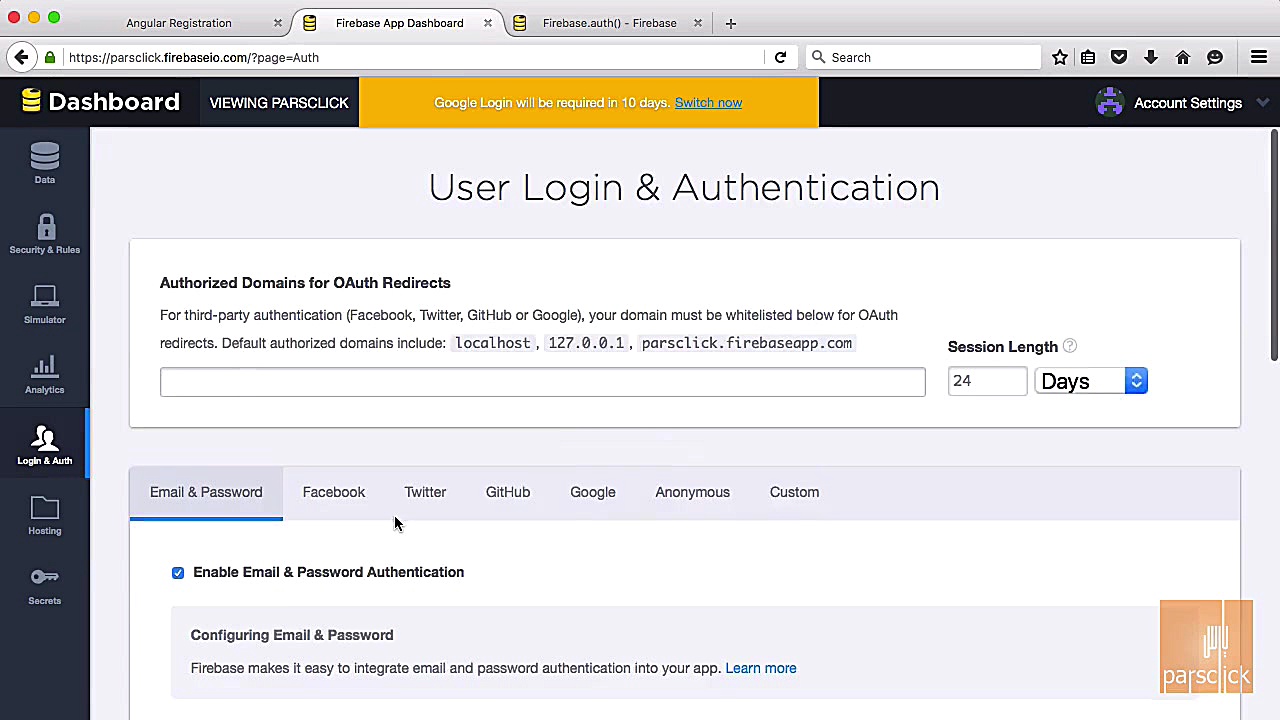Switch to the Facebook auth tab
The width and height of the screenshot is (1280, 720).
[x=334, y=492]
